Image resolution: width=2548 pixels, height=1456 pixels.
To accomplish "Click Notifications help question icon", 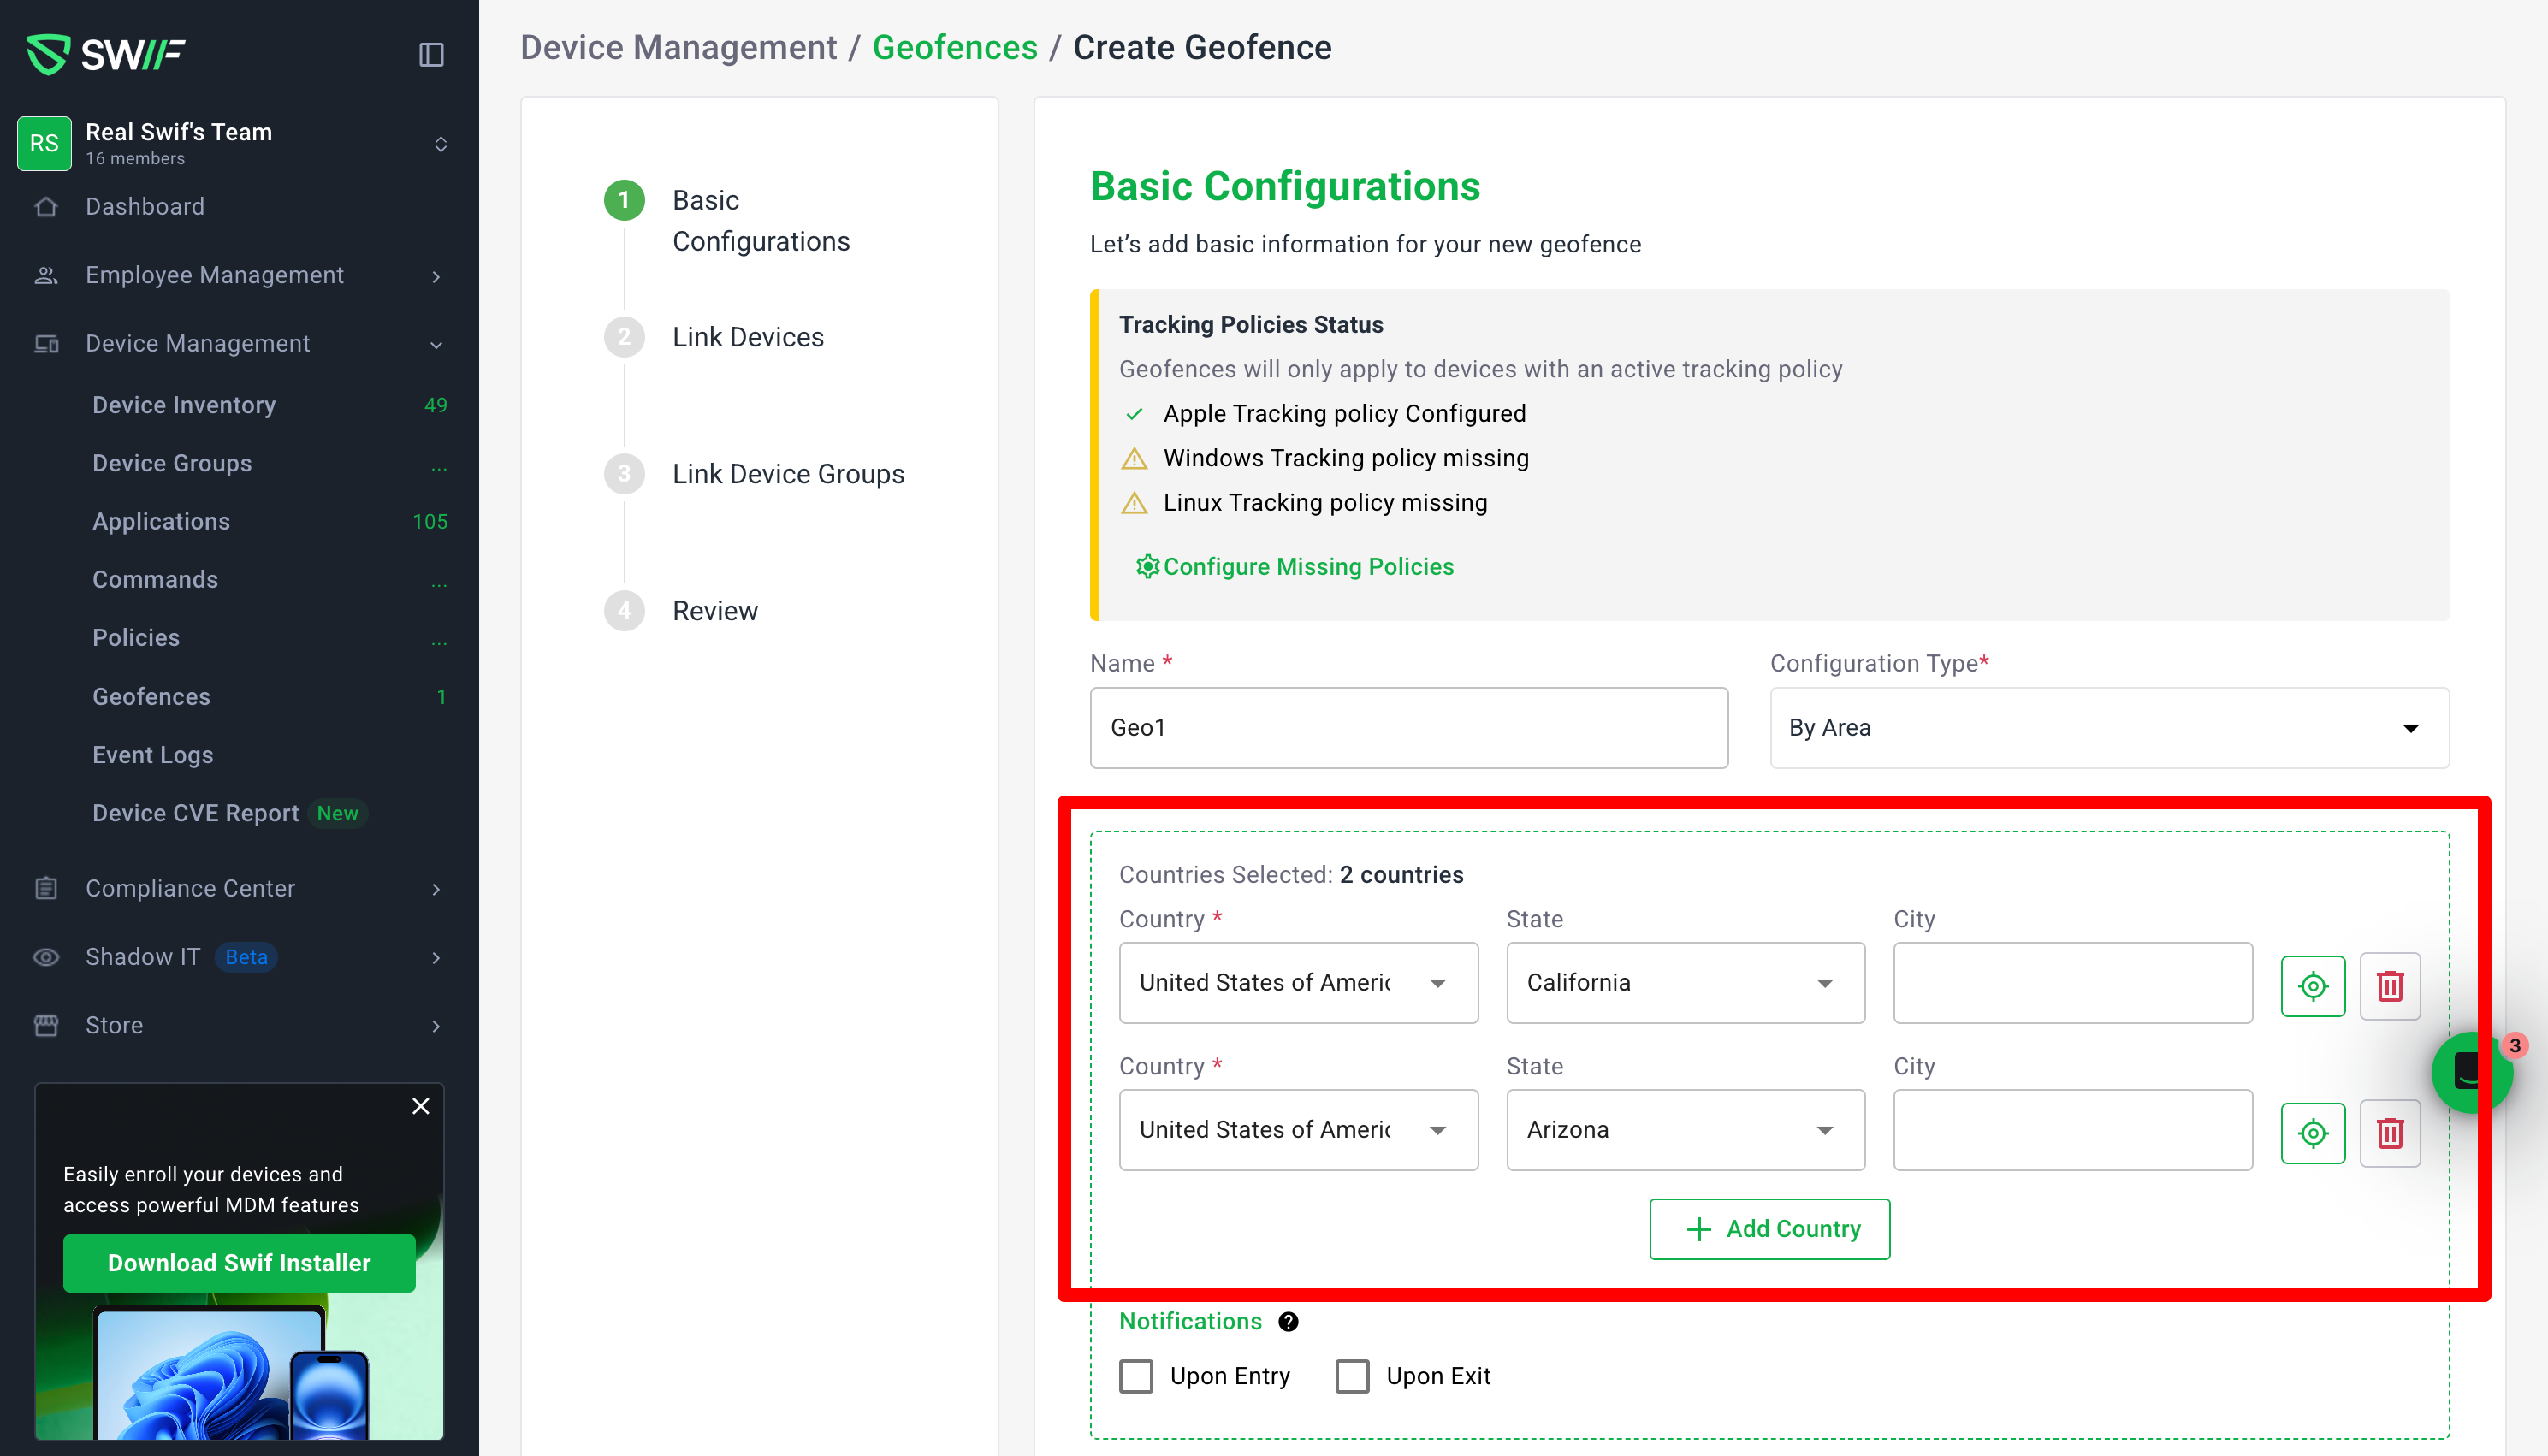I will [1288, 1321].
